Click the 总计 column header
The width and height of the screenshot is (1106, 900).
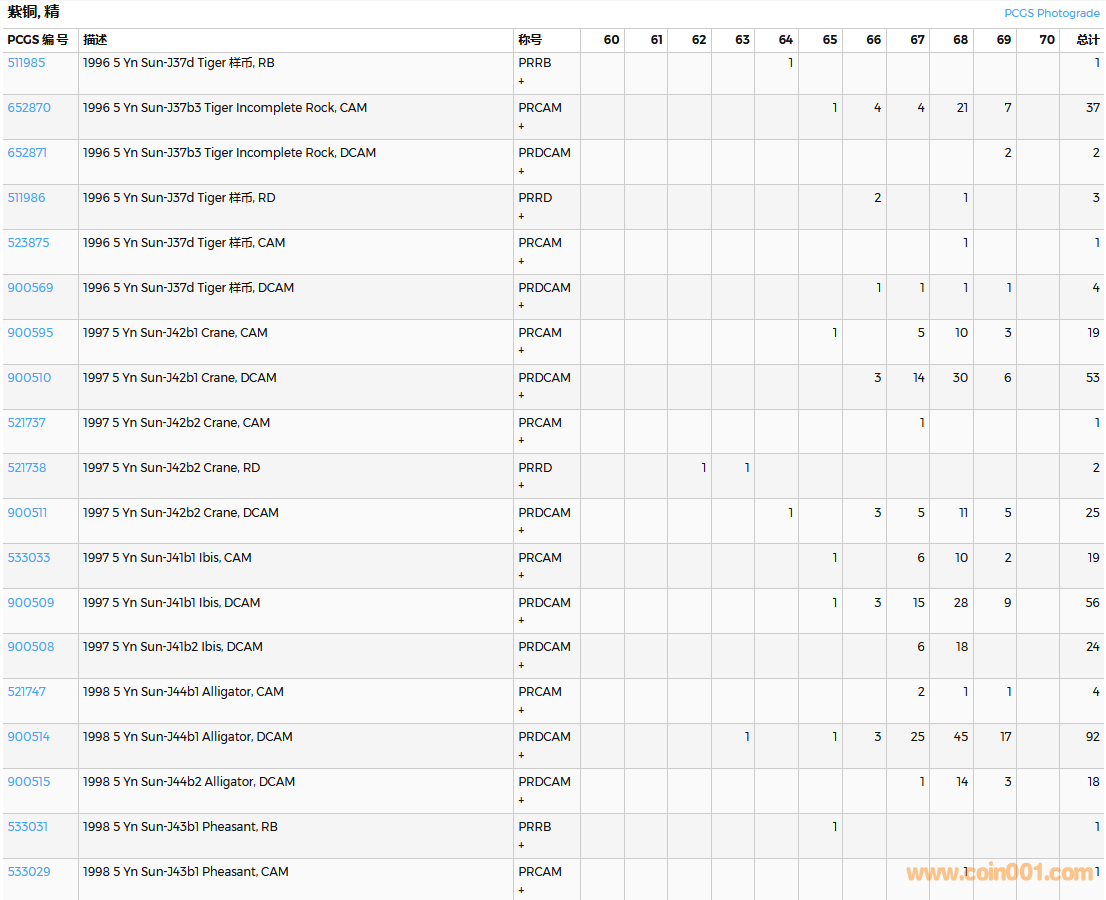[1087, 40]
